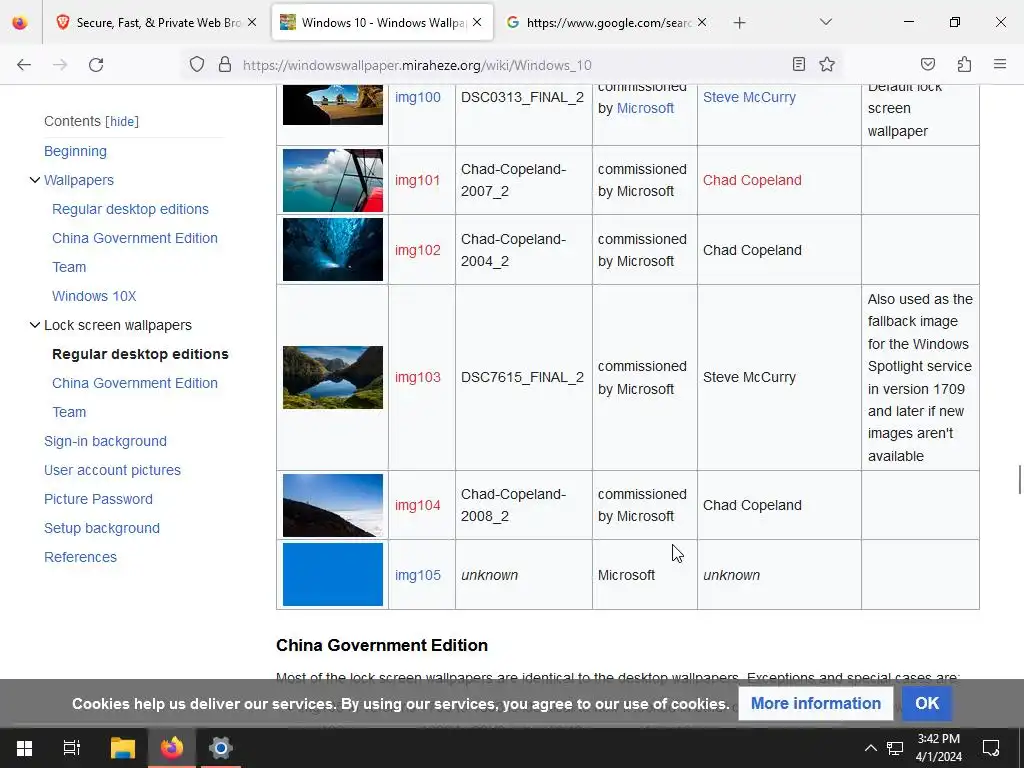Jump to References section
Image resolution: width=1024 pixels, height=768 pixels.
click(80, 557)
